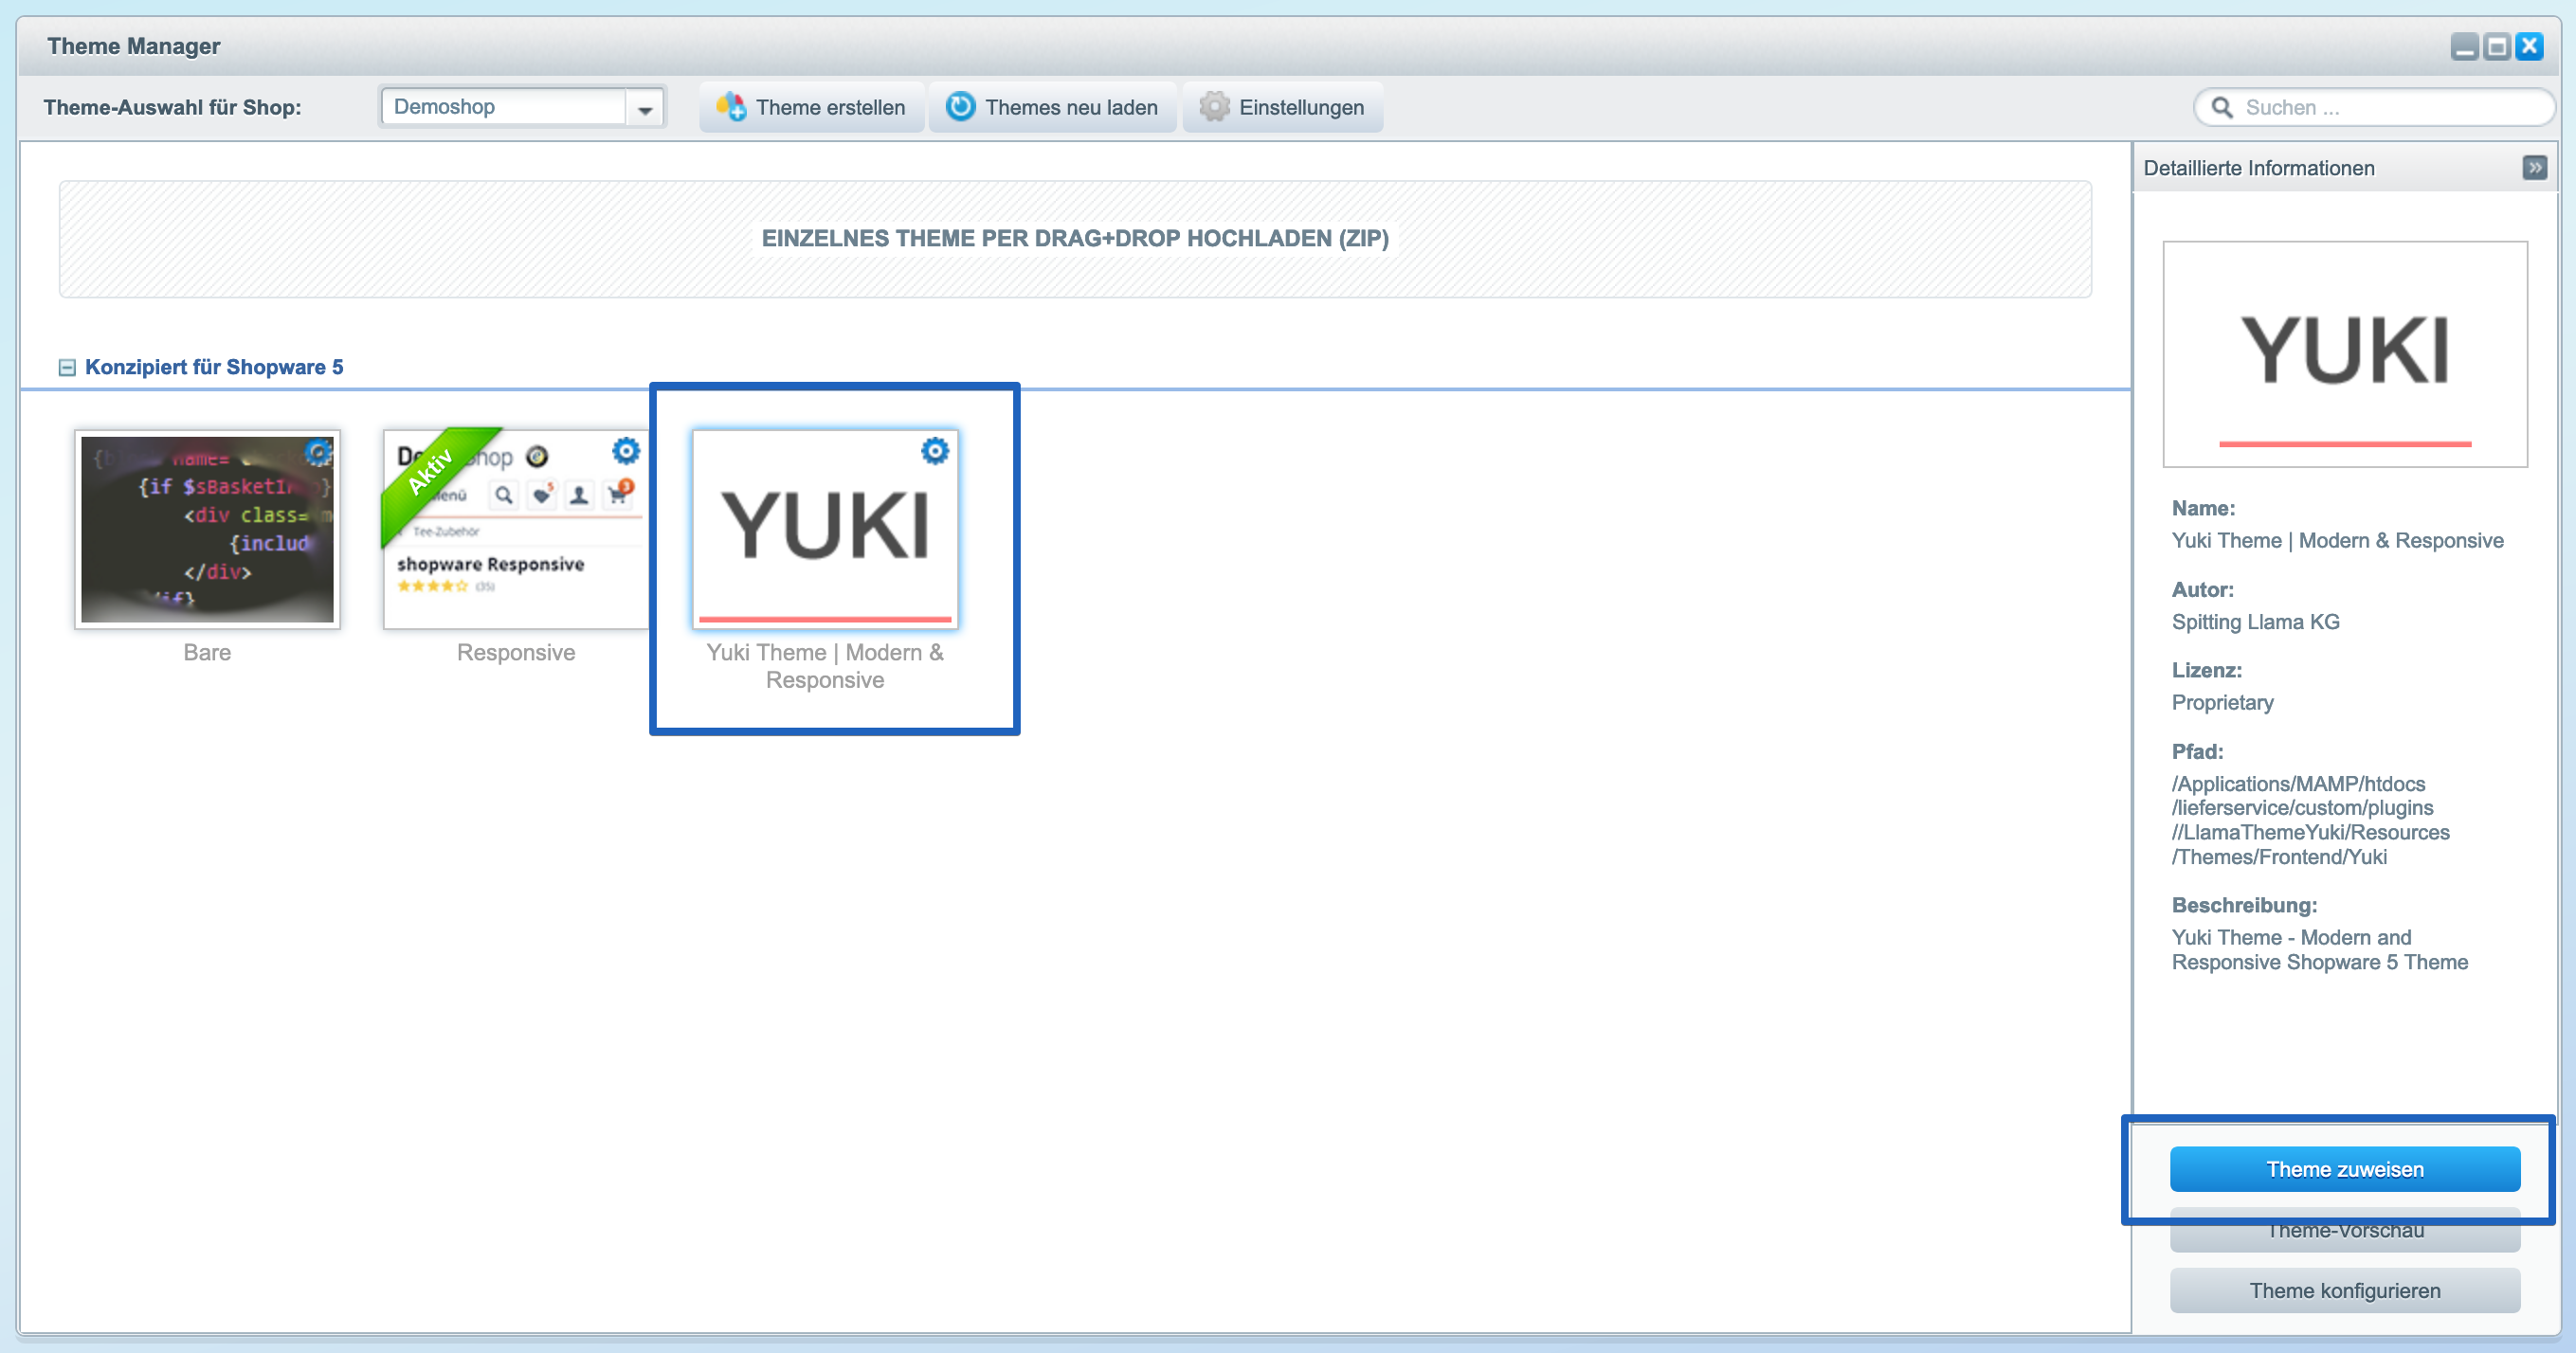Collapse the Detaillierte Informationen panel arrow
The image size is (2576, 1353).
[2534, 167]
